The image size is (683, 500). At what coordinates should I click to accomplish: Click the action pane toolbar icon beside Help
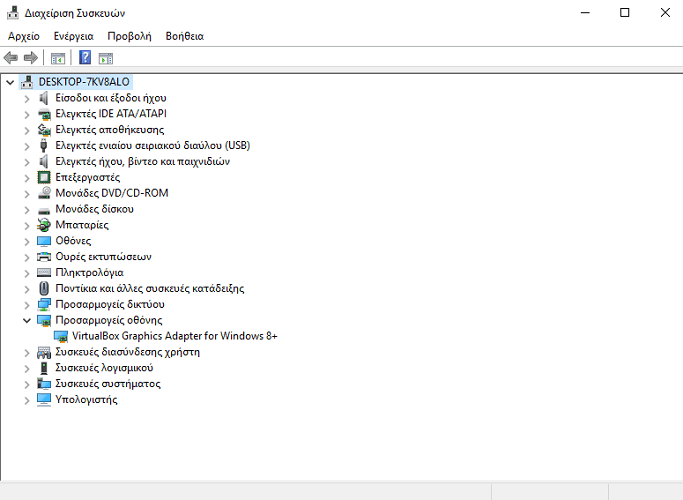pyautogui.click(x=106, y=58)
